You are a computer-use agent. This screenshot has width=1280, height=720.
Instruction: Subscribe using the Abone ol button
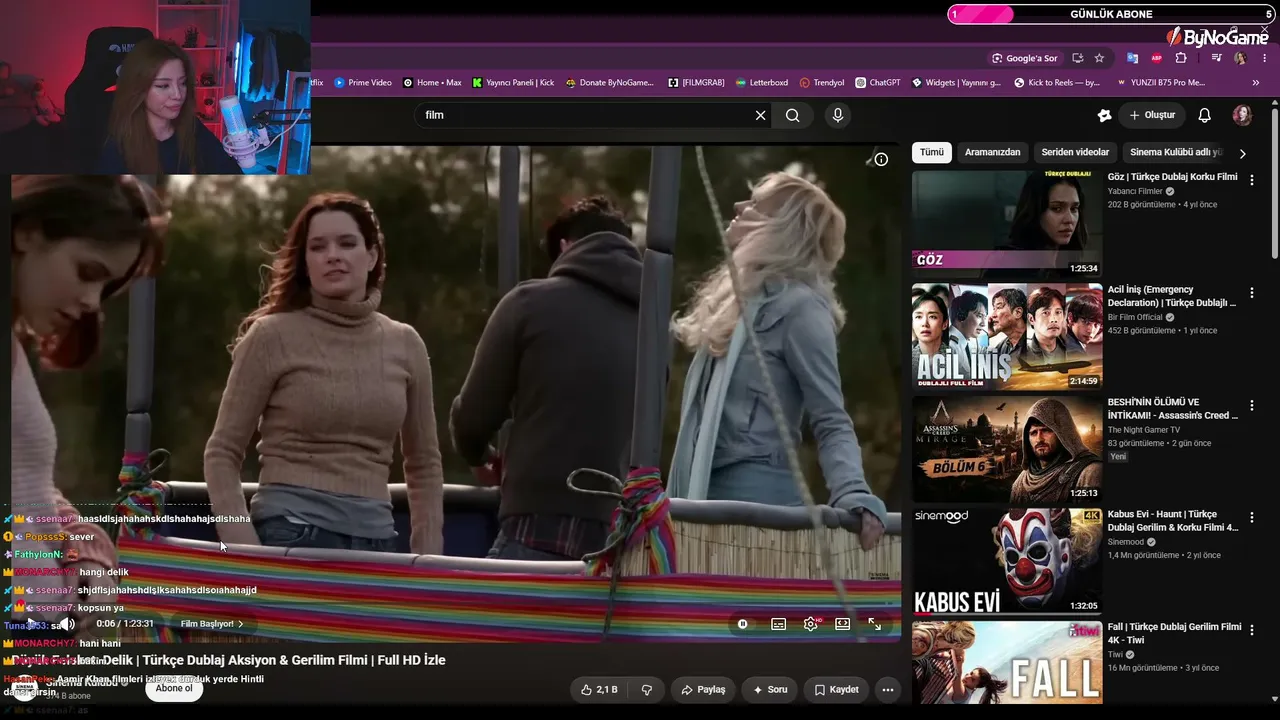174,689
